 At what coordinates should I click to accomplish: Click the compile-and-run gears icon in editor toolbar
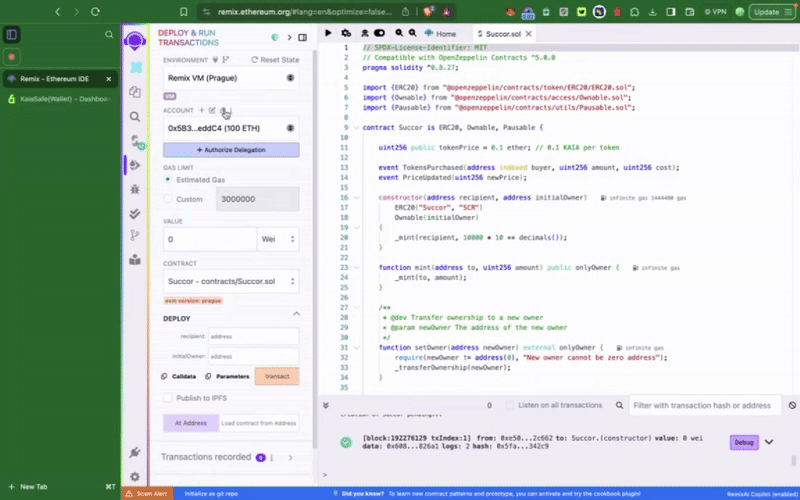point(346,33)
